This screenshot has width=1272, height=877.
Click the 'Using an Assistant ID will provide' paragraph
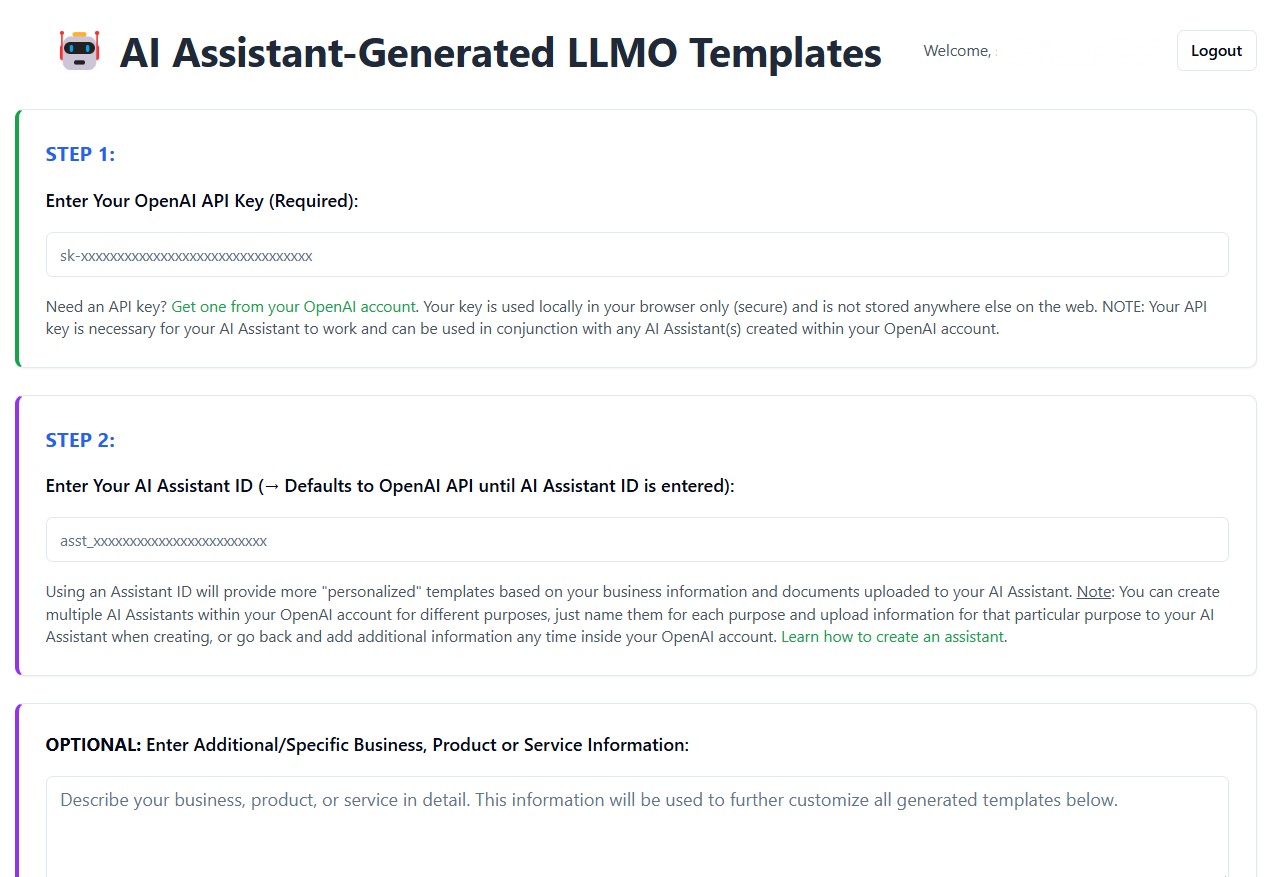click(x=633, y=614)
